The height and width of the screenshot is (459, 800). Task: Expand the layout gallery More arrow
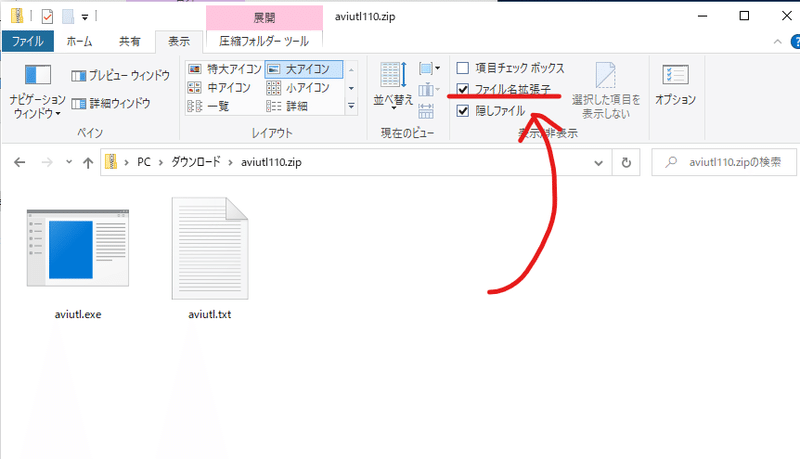click(x=351, y=106)
